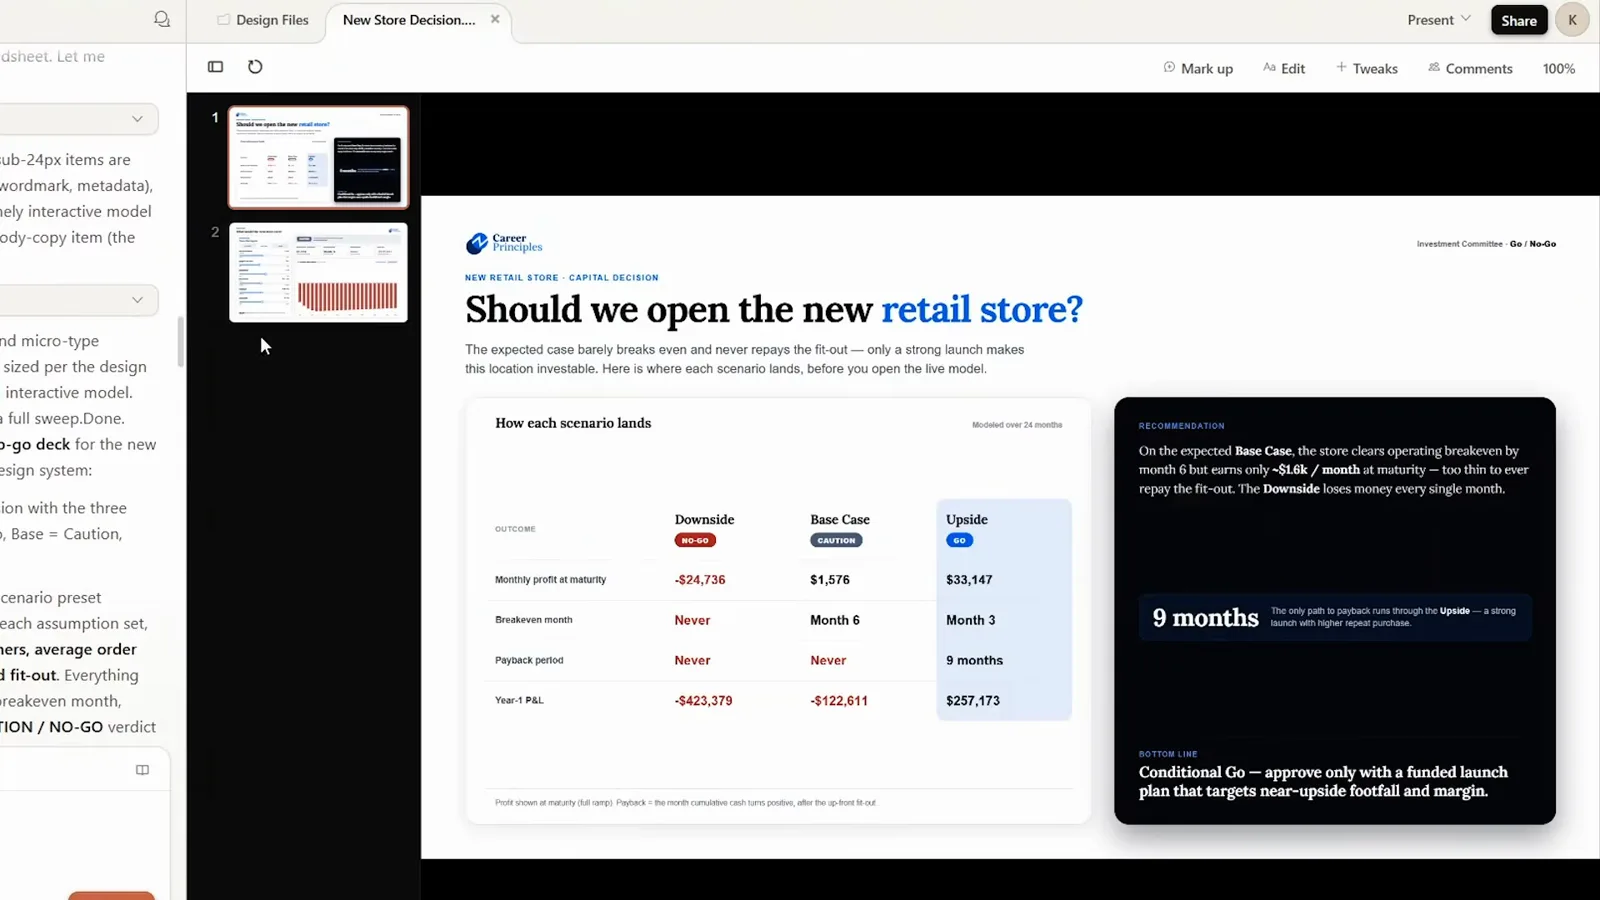1600x900 pixels.
Task: Click the slide title 'Should we open the new retail store?'
Action: [773, 309]
